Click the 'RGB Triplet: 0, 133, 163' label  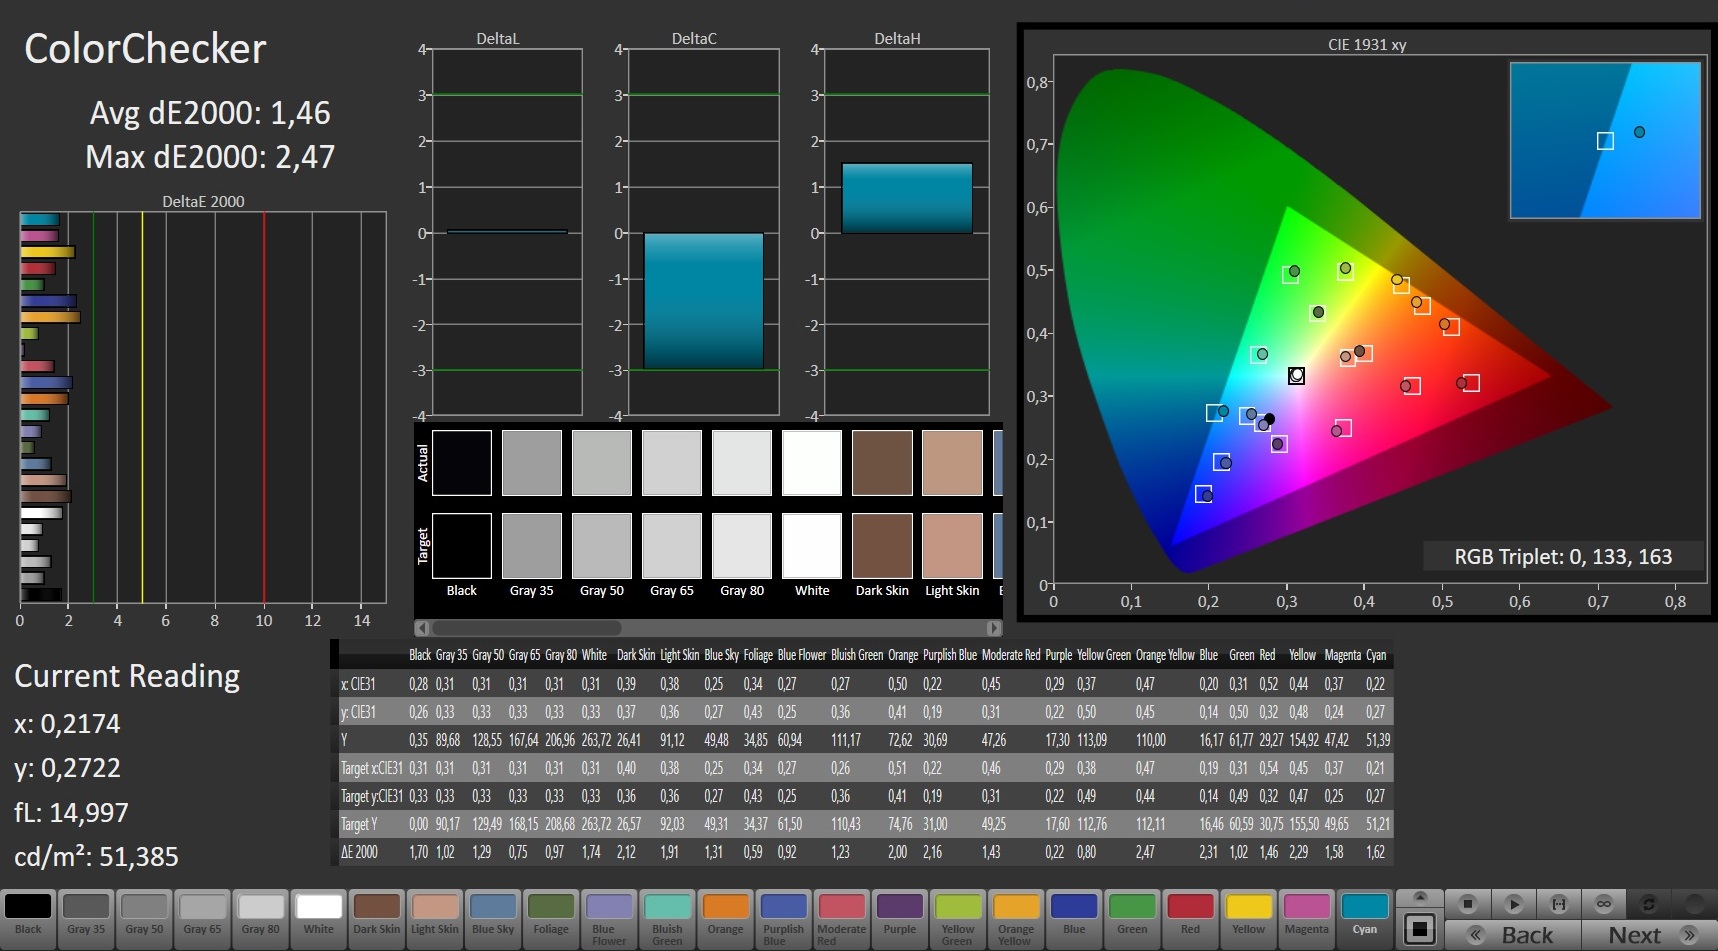click(1563, 557)
